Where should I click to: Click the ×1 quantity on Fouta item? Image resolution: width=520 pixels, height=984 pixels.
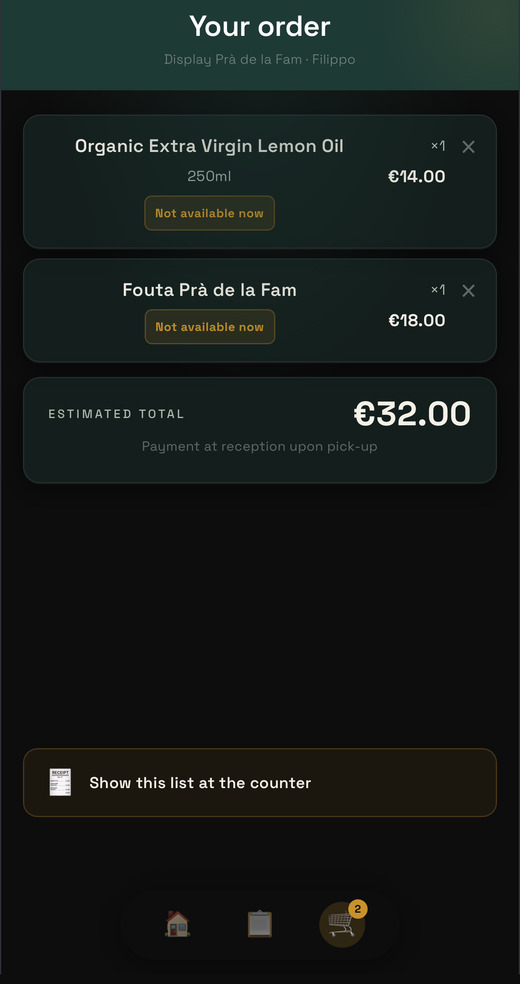pos(438,290)
